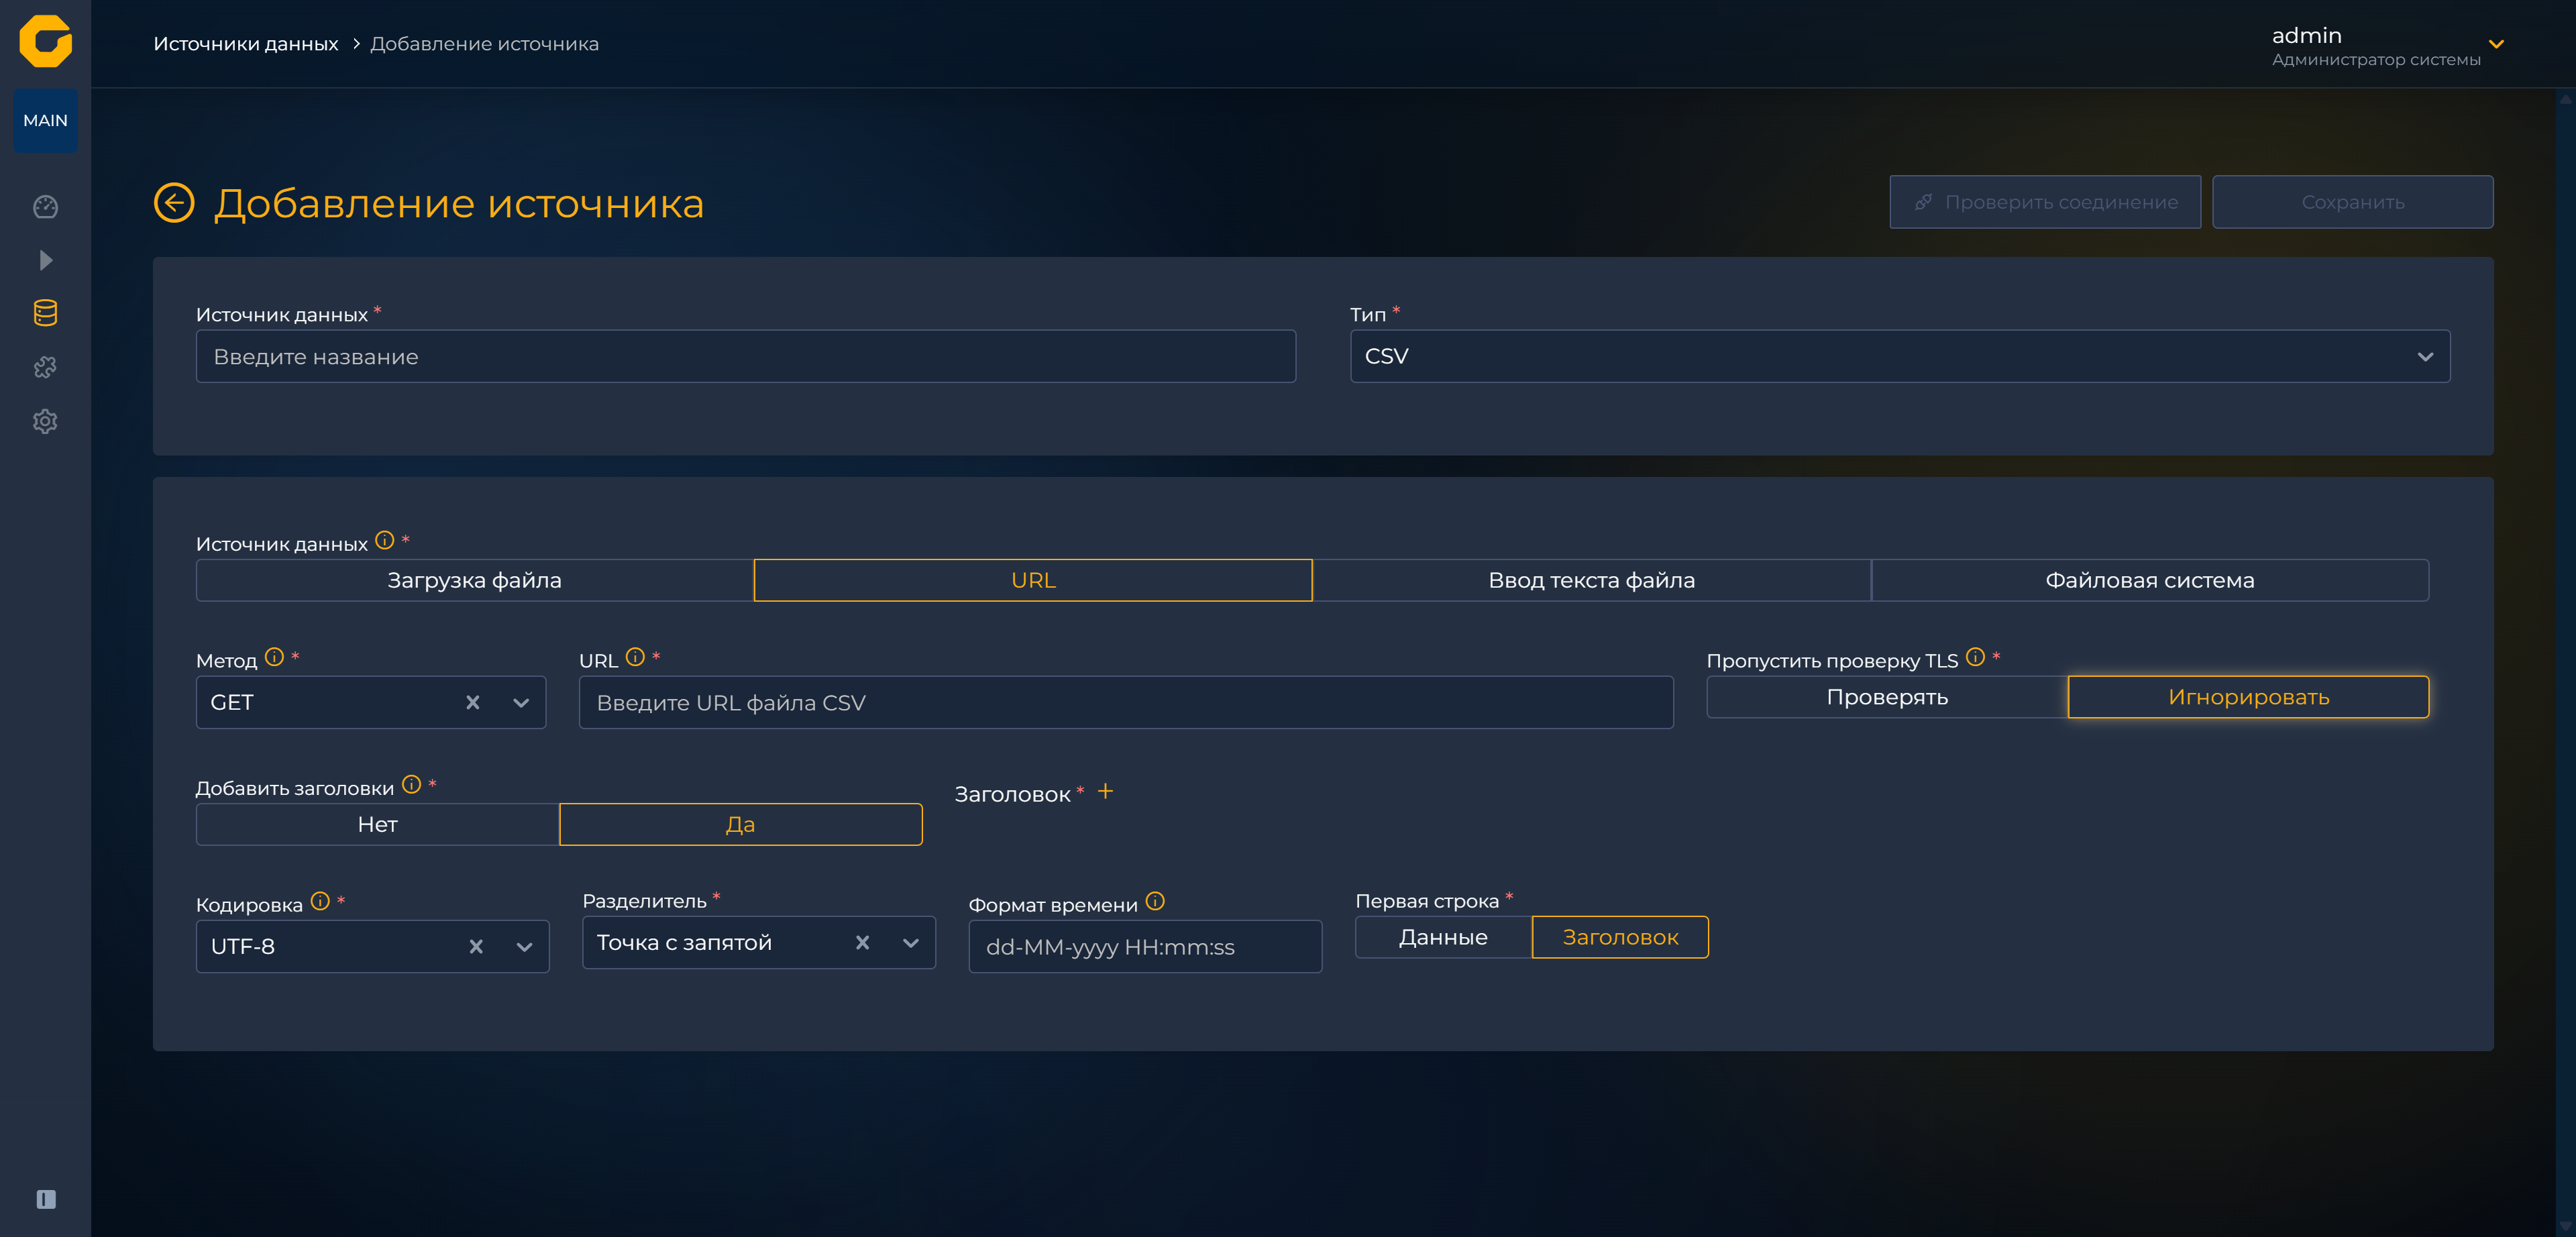Viewport: 2576px width, 1237px height.
Task: Focus the Введите название input field
Action: coord(746,357)
